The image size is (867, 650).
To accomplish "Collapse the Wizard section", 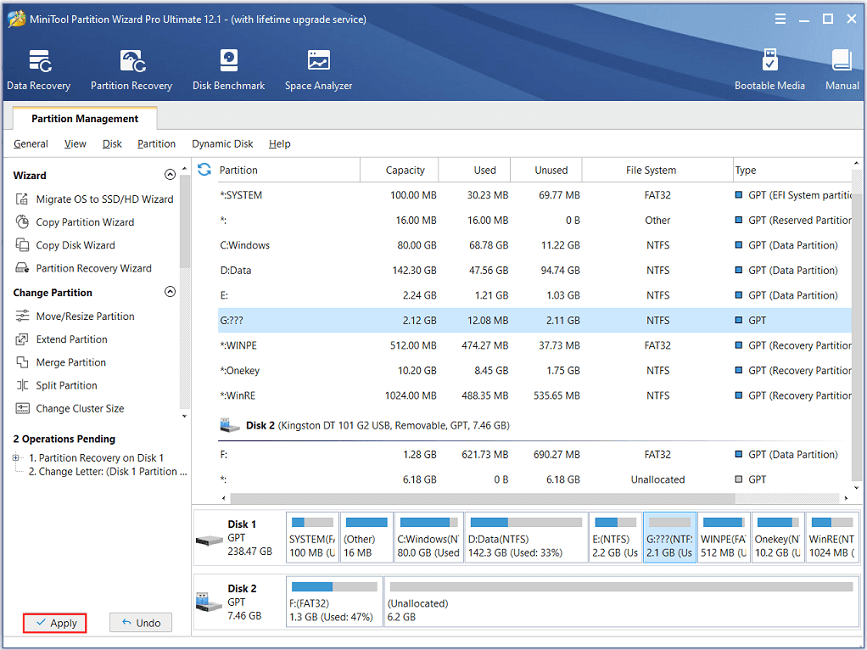I will [x=170, y=172].
